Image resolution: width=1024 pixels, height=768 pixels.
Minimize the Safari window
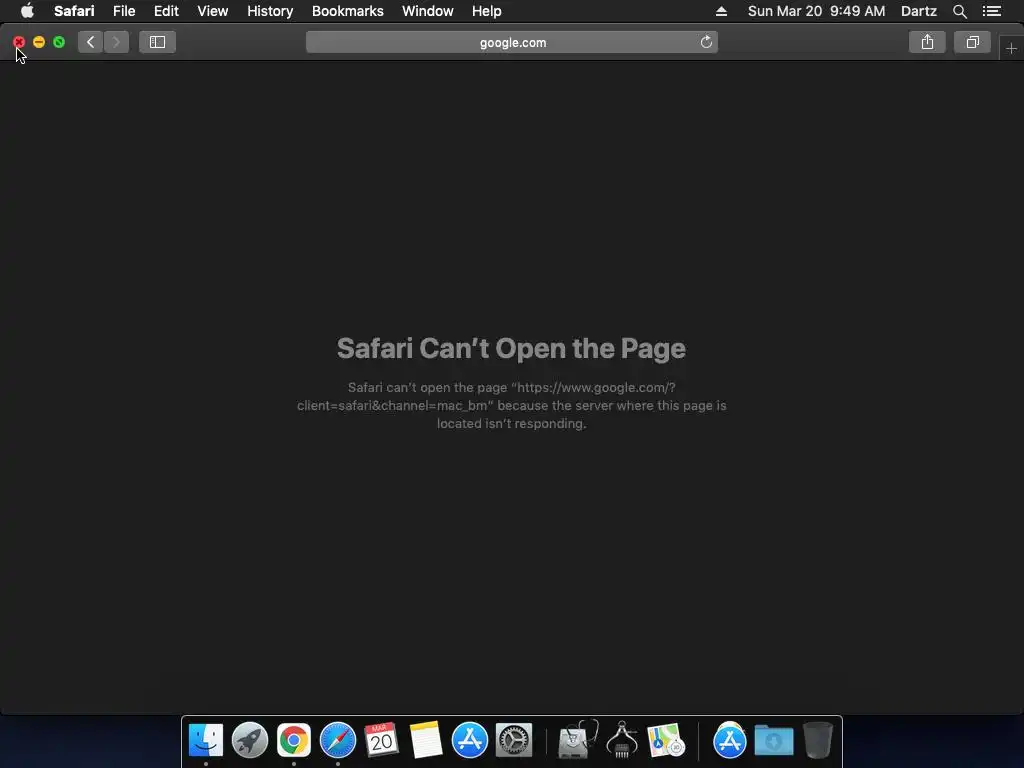39,42
